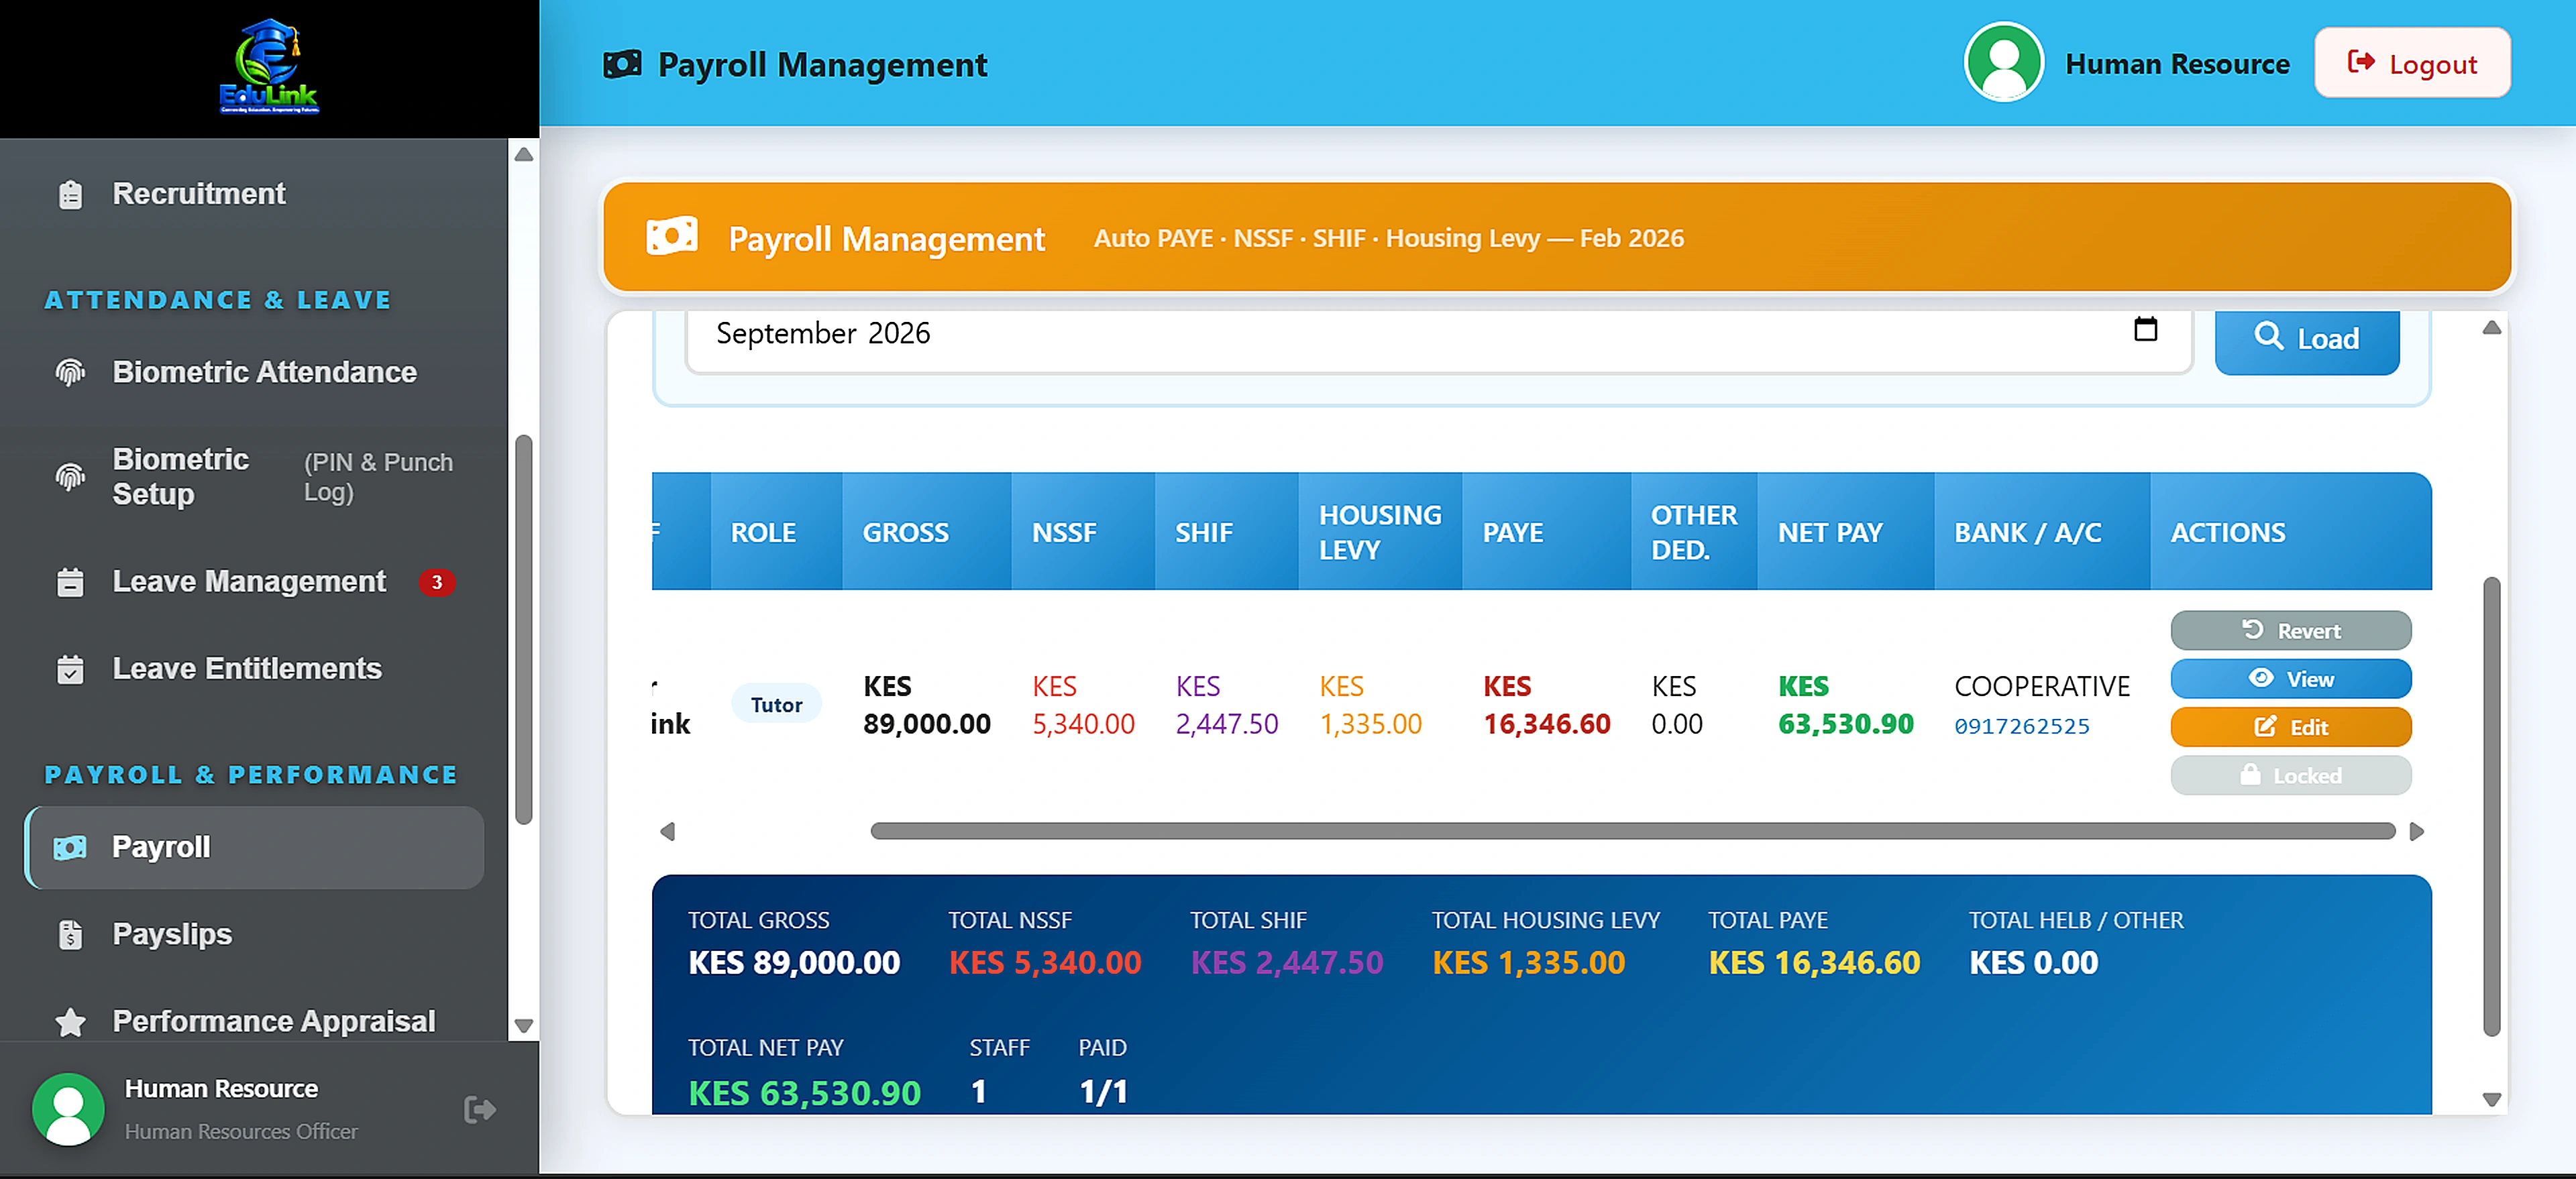Click the header user avatar icon
The width and height of the screenshot is (2576, 1179).
(2004, 62)
